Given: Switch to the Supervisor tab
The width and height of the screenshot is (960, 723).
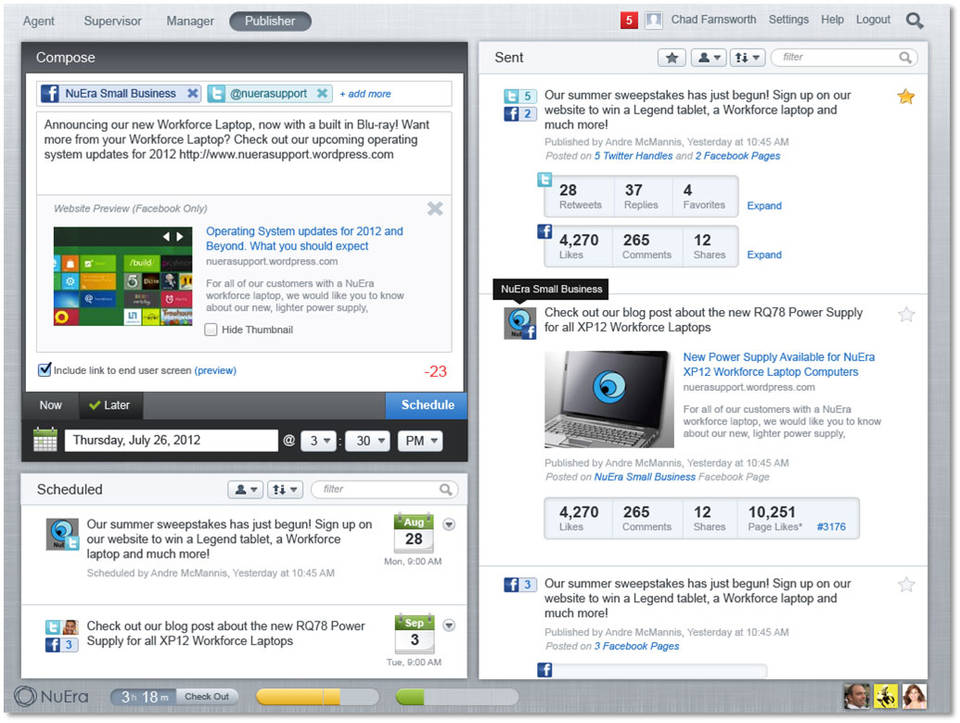Looking at the screenshot, I should click(x=112, y=21).
